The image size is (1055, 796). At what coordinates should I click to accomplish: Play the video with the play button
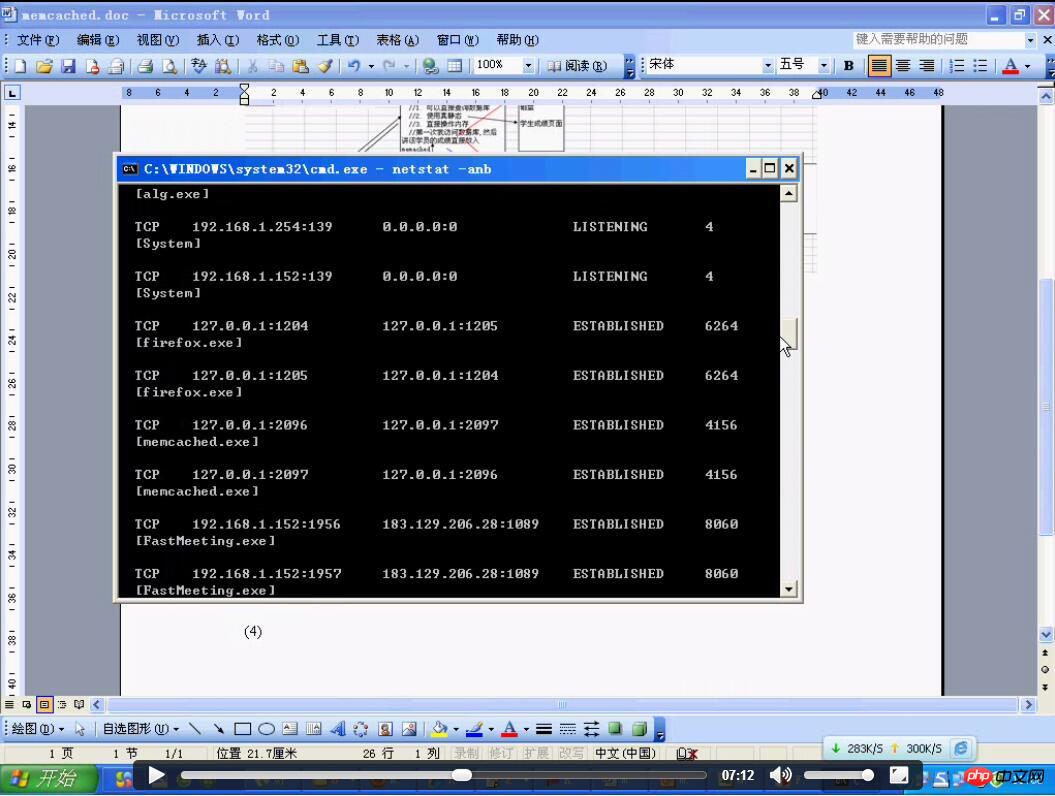coord(156,775)
